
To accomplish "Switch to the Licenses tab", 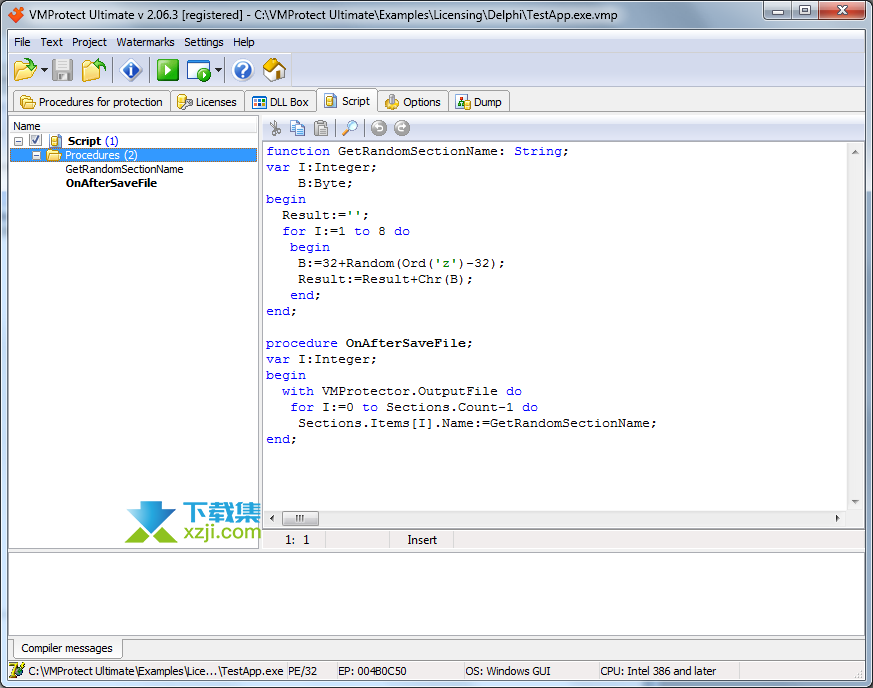I will point(207,102).
